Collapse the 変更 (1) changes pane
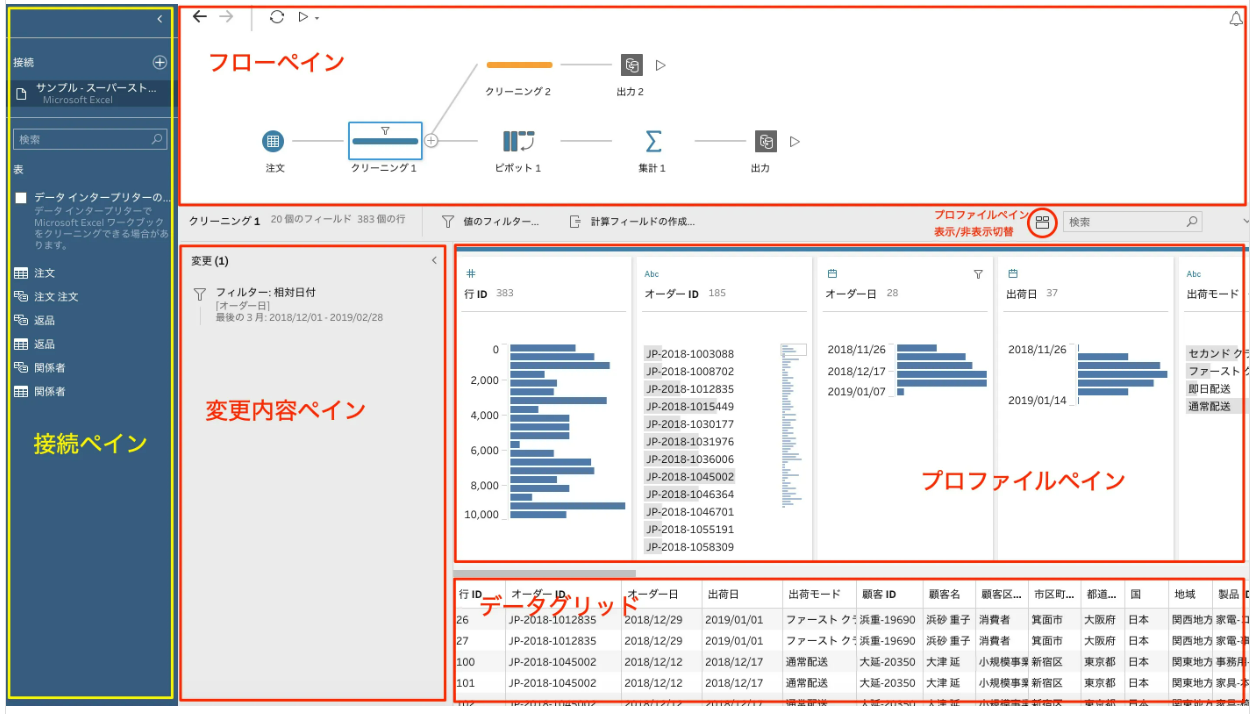1259x714 pixels. coord(434,260)
